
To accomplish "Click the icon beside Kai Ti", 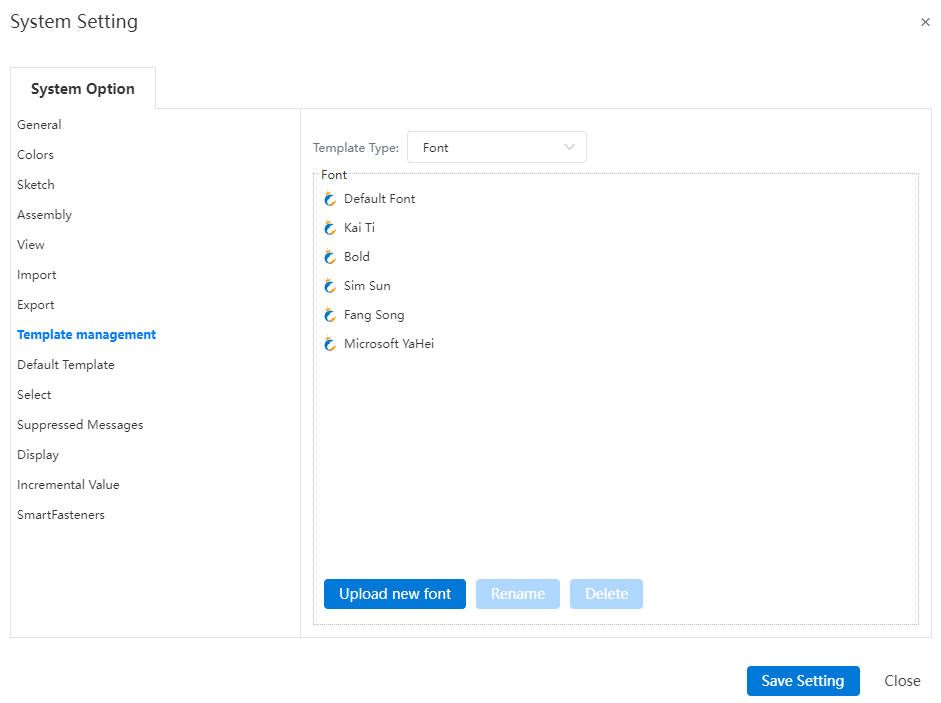I will (x=329, y=228).
